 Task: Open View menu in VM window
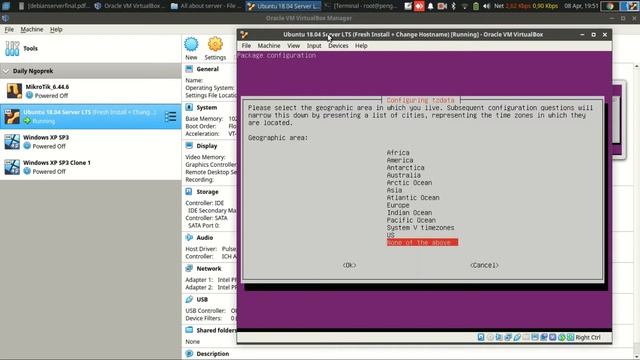click(x=293, y=46)
